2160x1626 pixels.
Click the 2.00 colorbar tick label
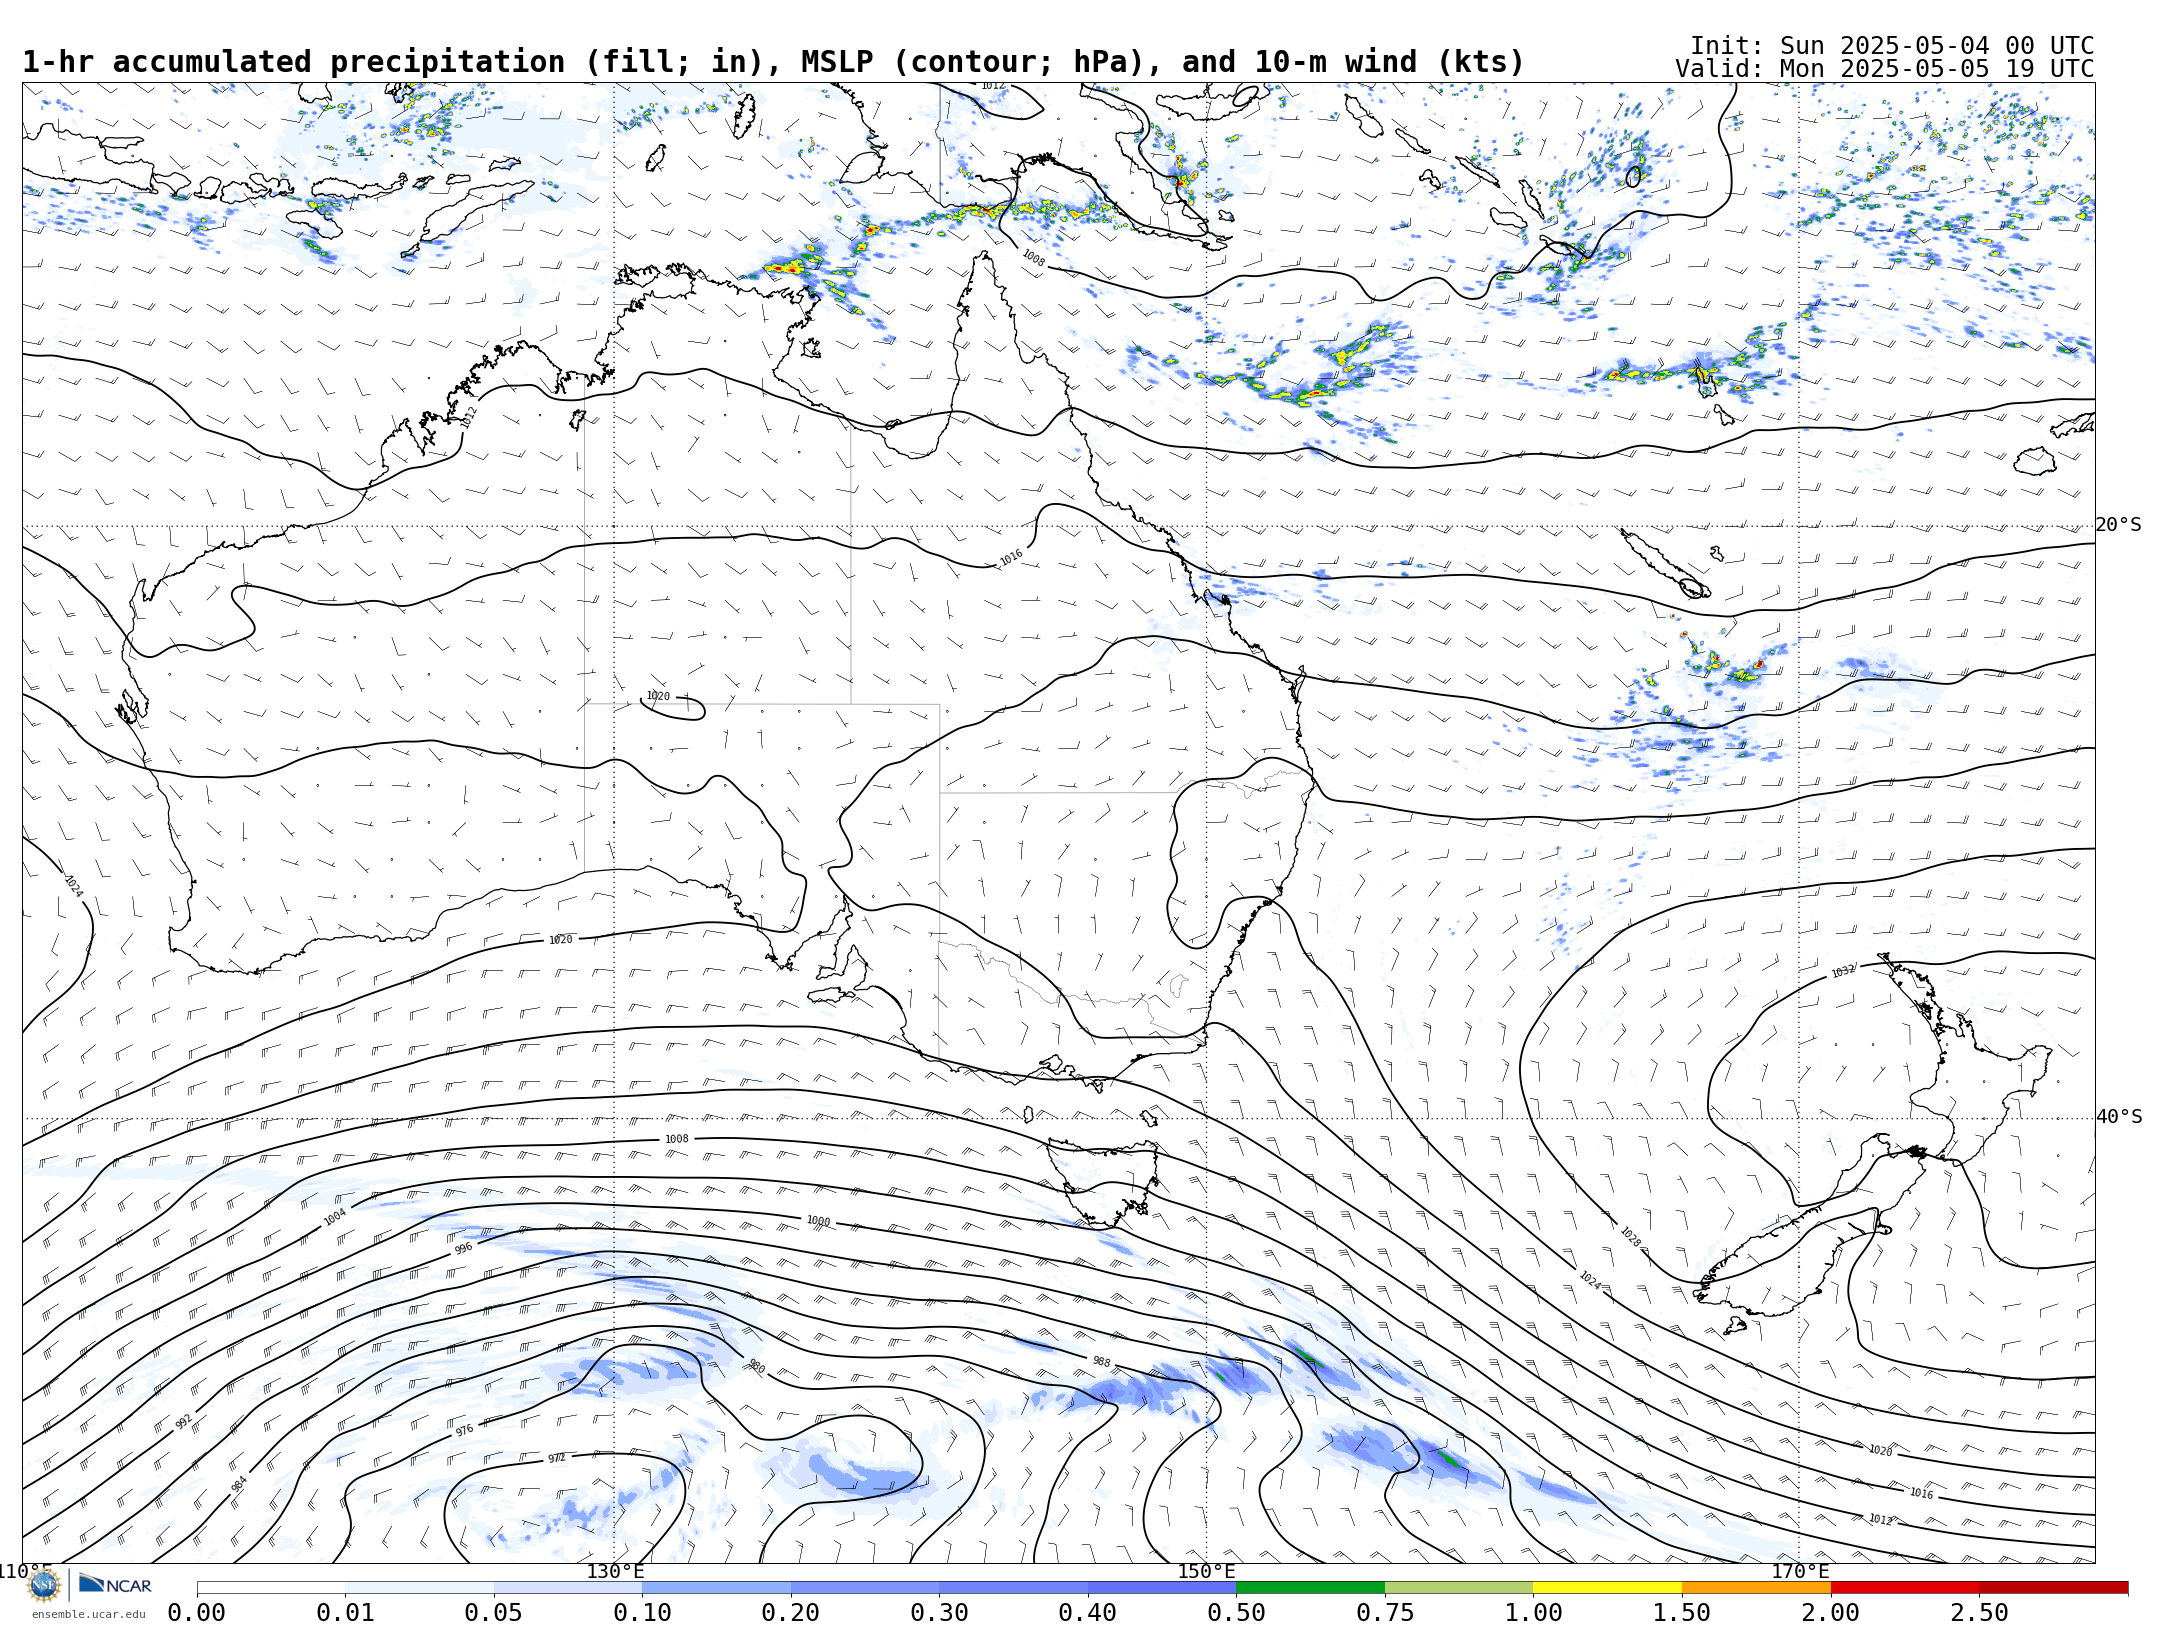click(x=1831, y=1613)
